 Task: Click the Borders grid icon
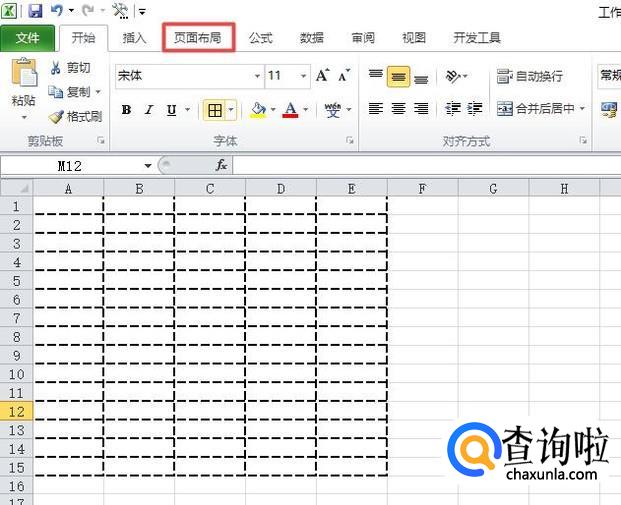coord(215,110)
